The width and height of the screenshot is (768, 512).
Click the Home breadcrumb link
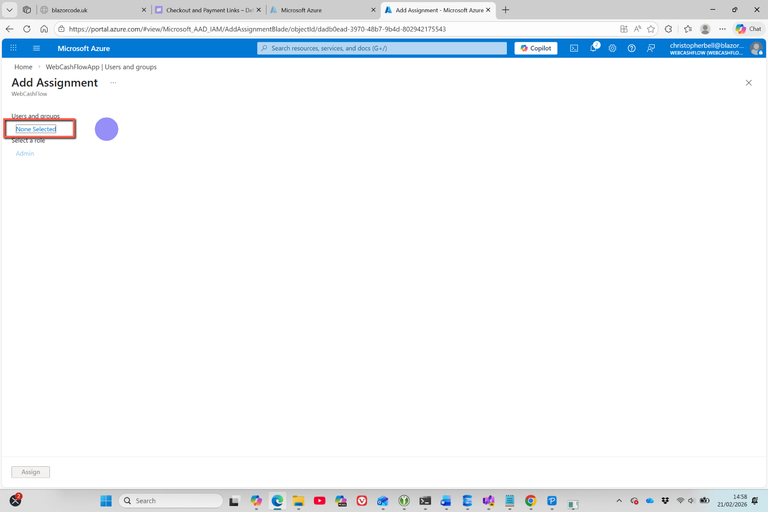click(22, 67)
